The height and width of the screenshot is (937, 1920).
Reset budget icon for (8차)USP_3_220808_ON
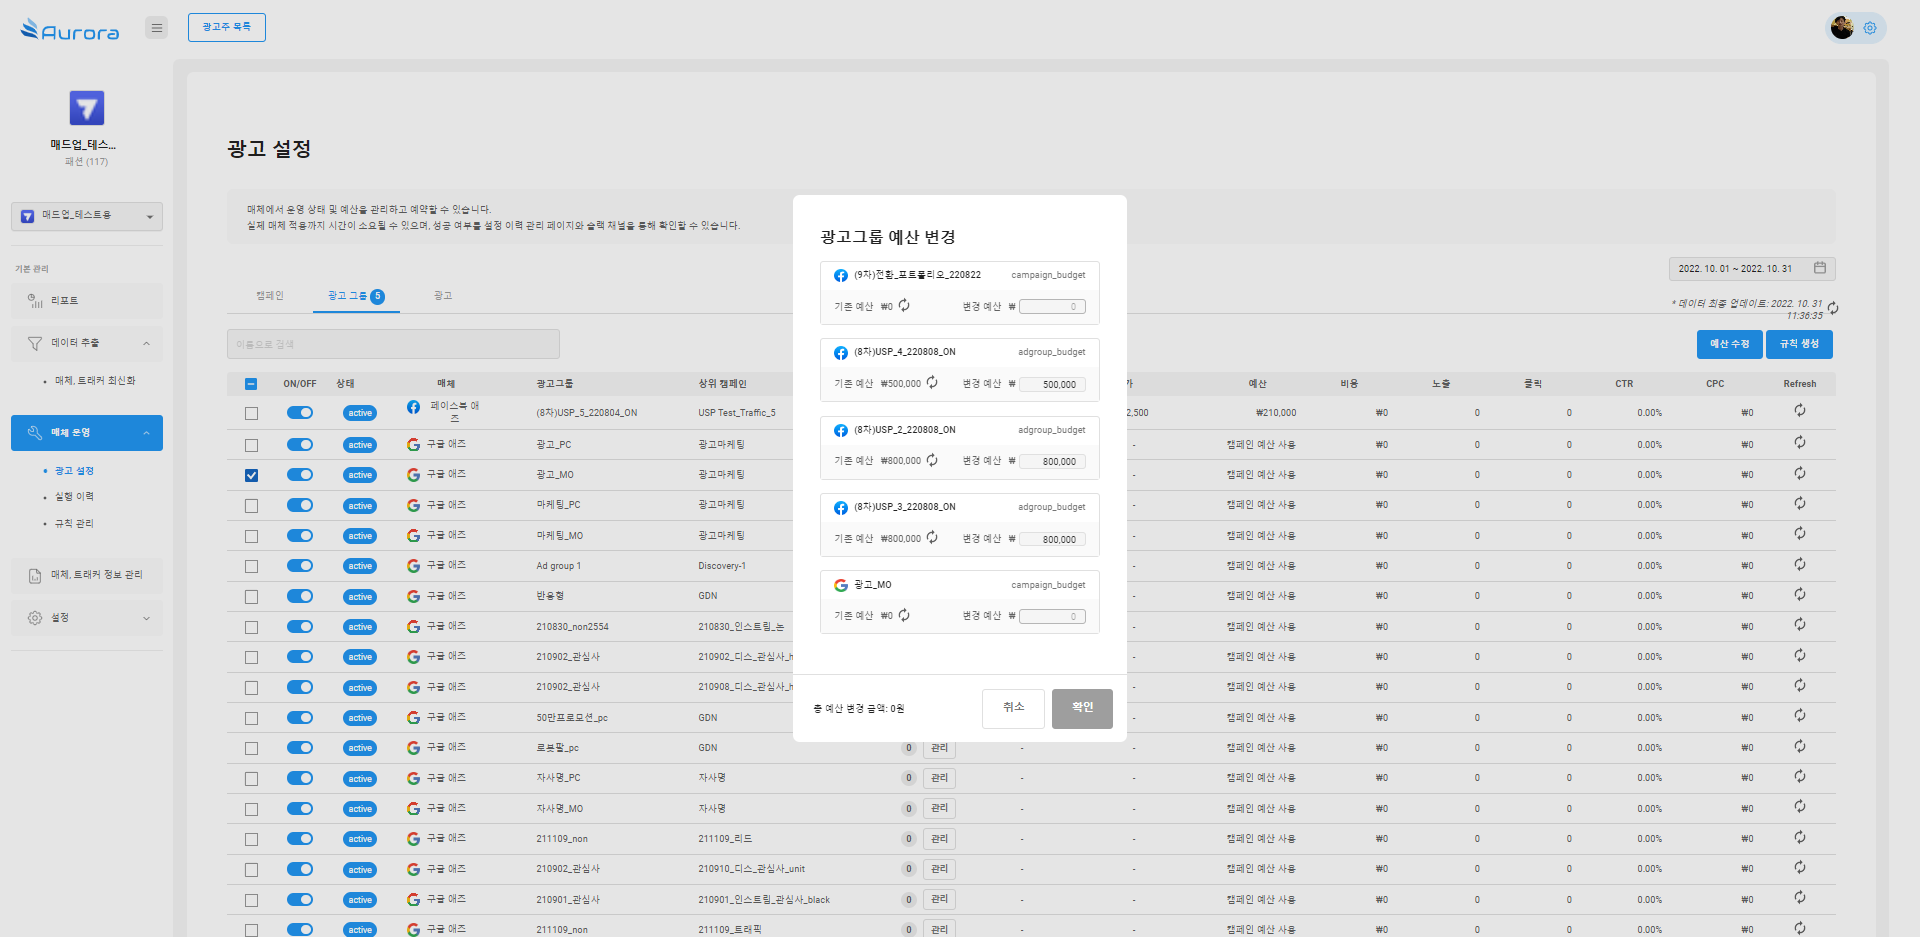[x=932, y=538]
